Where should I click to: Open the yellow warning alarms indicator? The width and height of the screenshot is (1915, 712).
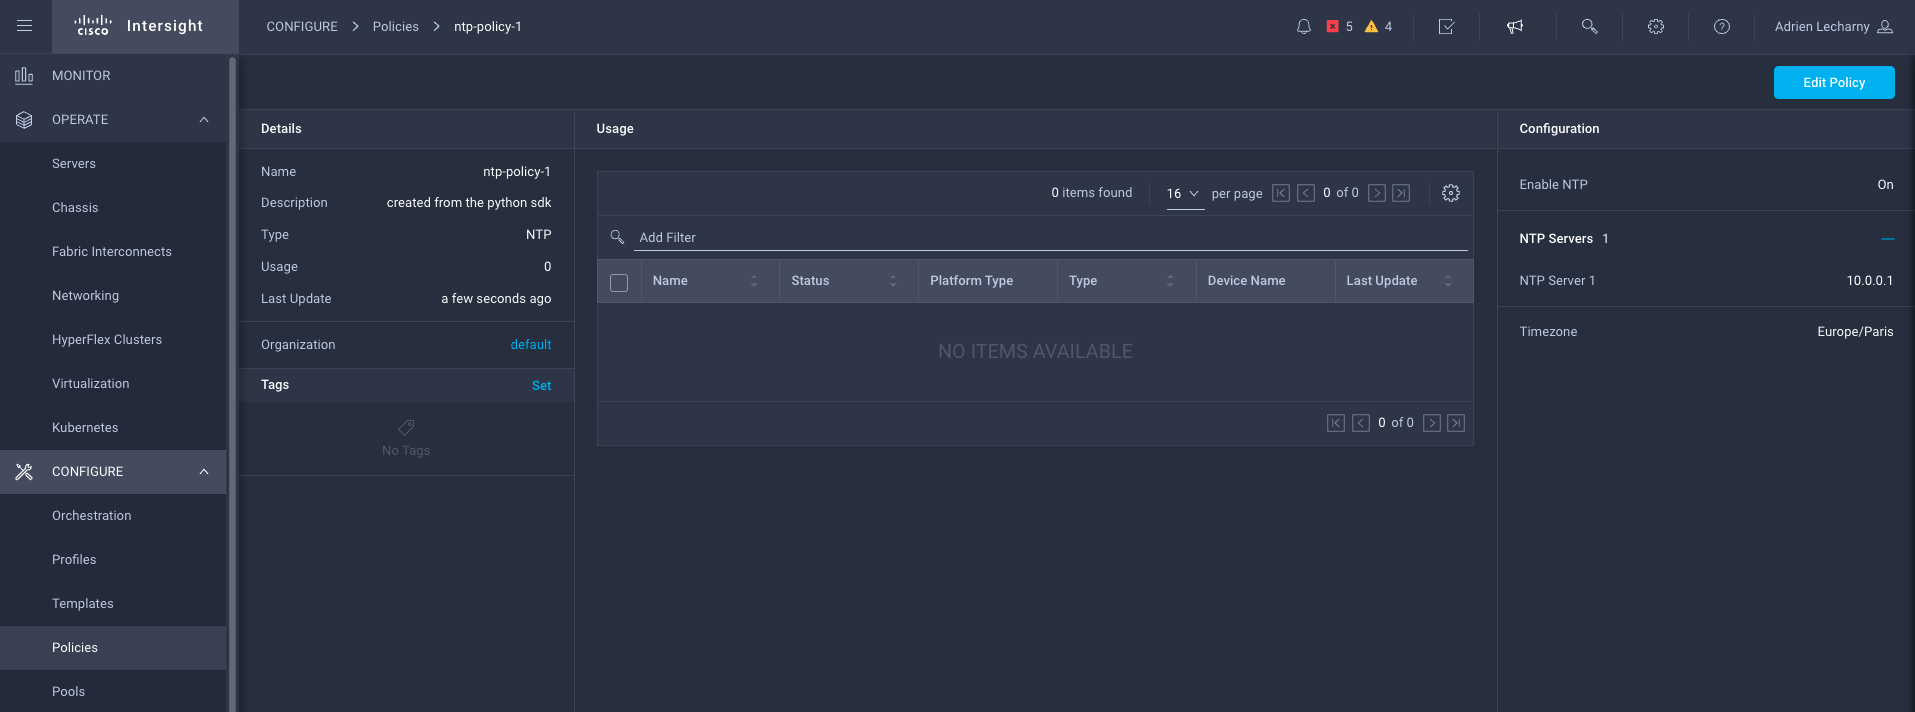1378,27
